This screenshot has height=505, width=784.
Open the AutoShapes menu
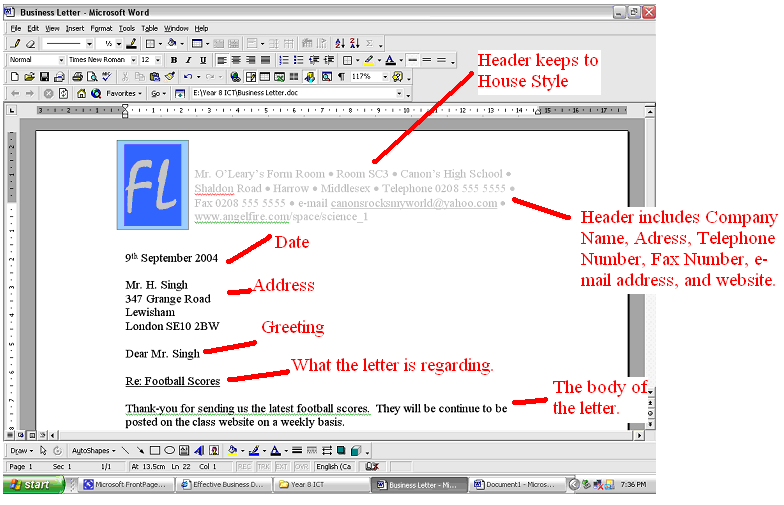(93, 450)
